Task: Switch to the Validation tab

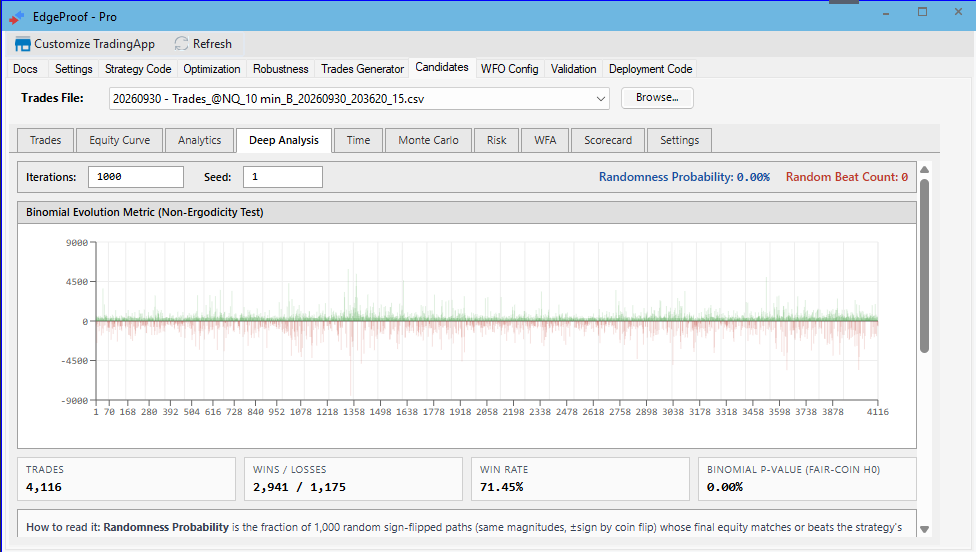Action: point(573,69)
